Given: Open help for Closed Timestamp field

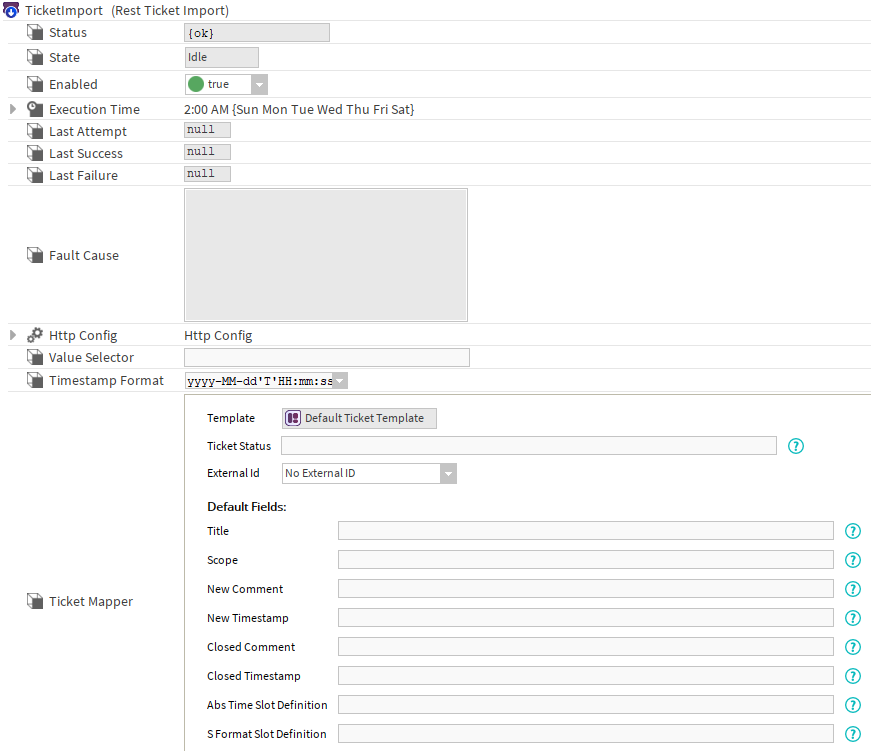Looking at the screenshot, I should point(853,676).
